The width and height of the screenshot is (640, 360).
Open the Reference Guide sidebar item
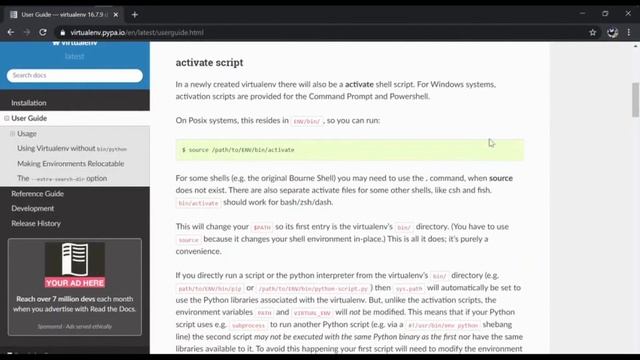[38, 193]
